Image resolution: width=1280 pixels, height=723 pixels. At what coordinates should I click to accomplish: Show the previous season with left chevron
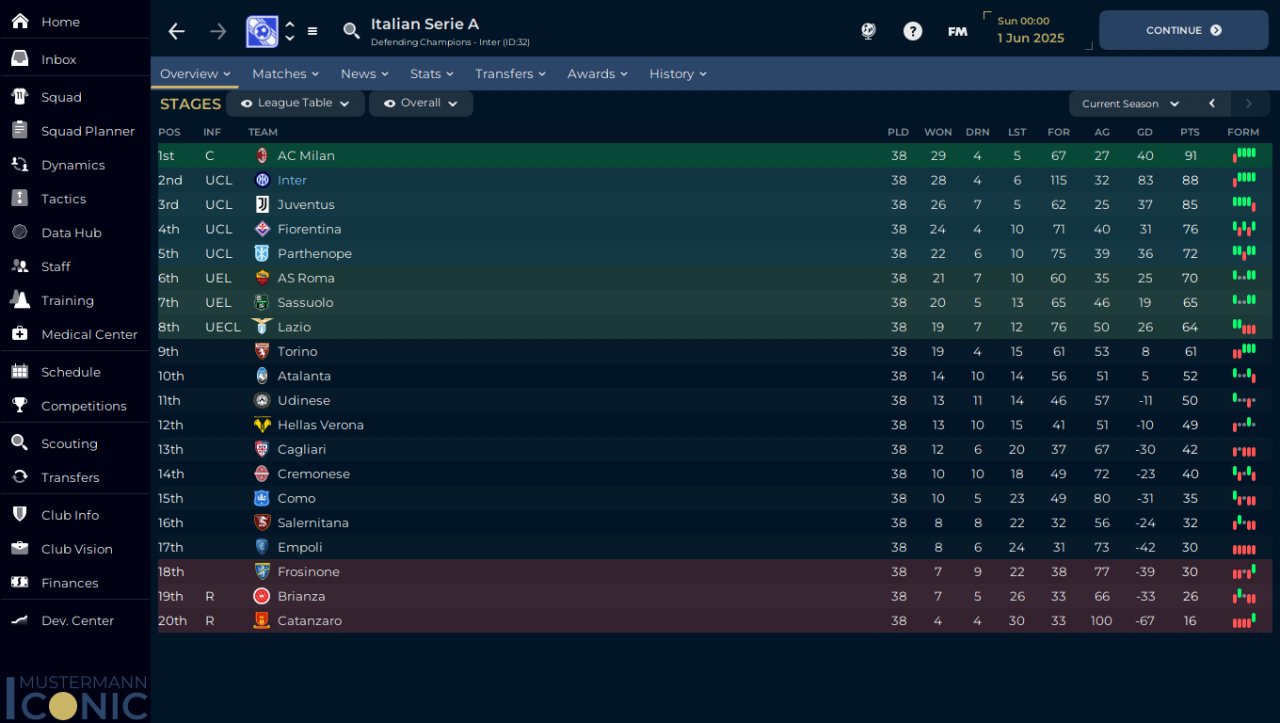click(1212, 103)
